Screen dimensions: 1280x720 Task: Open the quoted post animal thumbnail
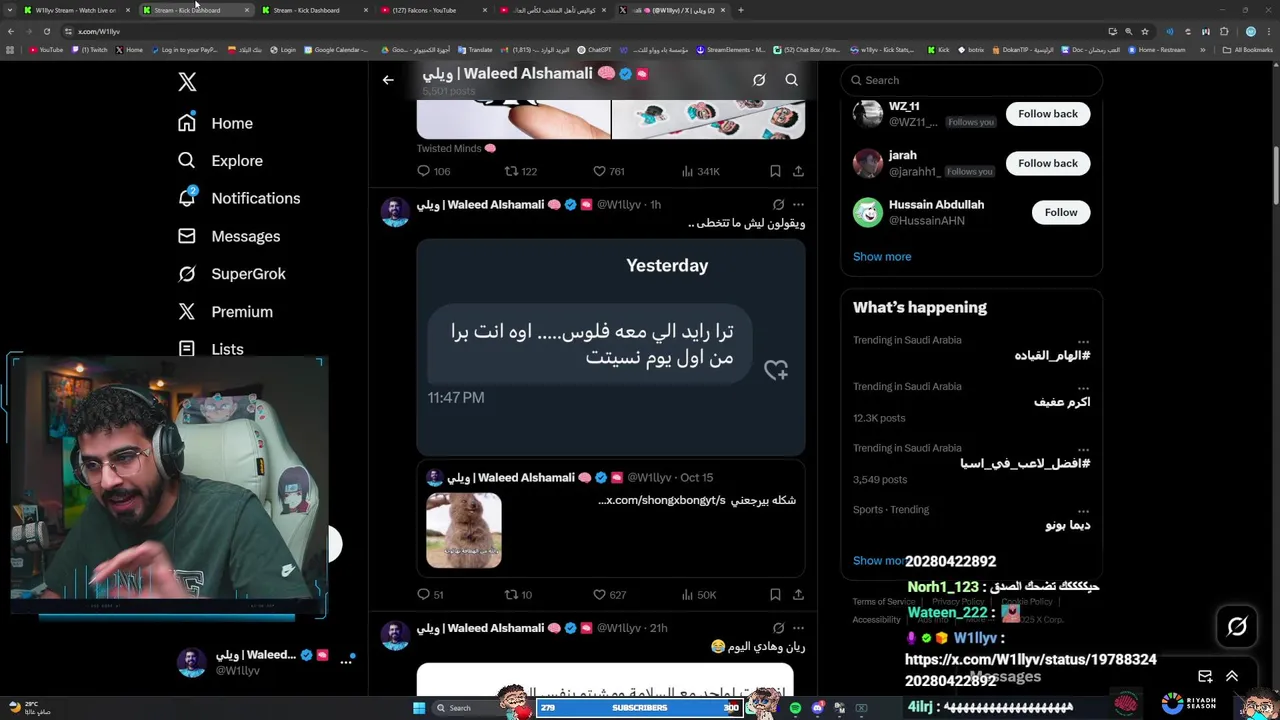click(464, 530)
